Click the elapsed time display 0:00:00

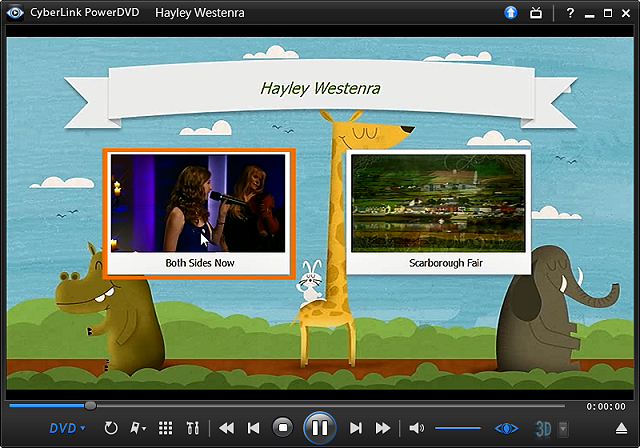coord(606,406)
